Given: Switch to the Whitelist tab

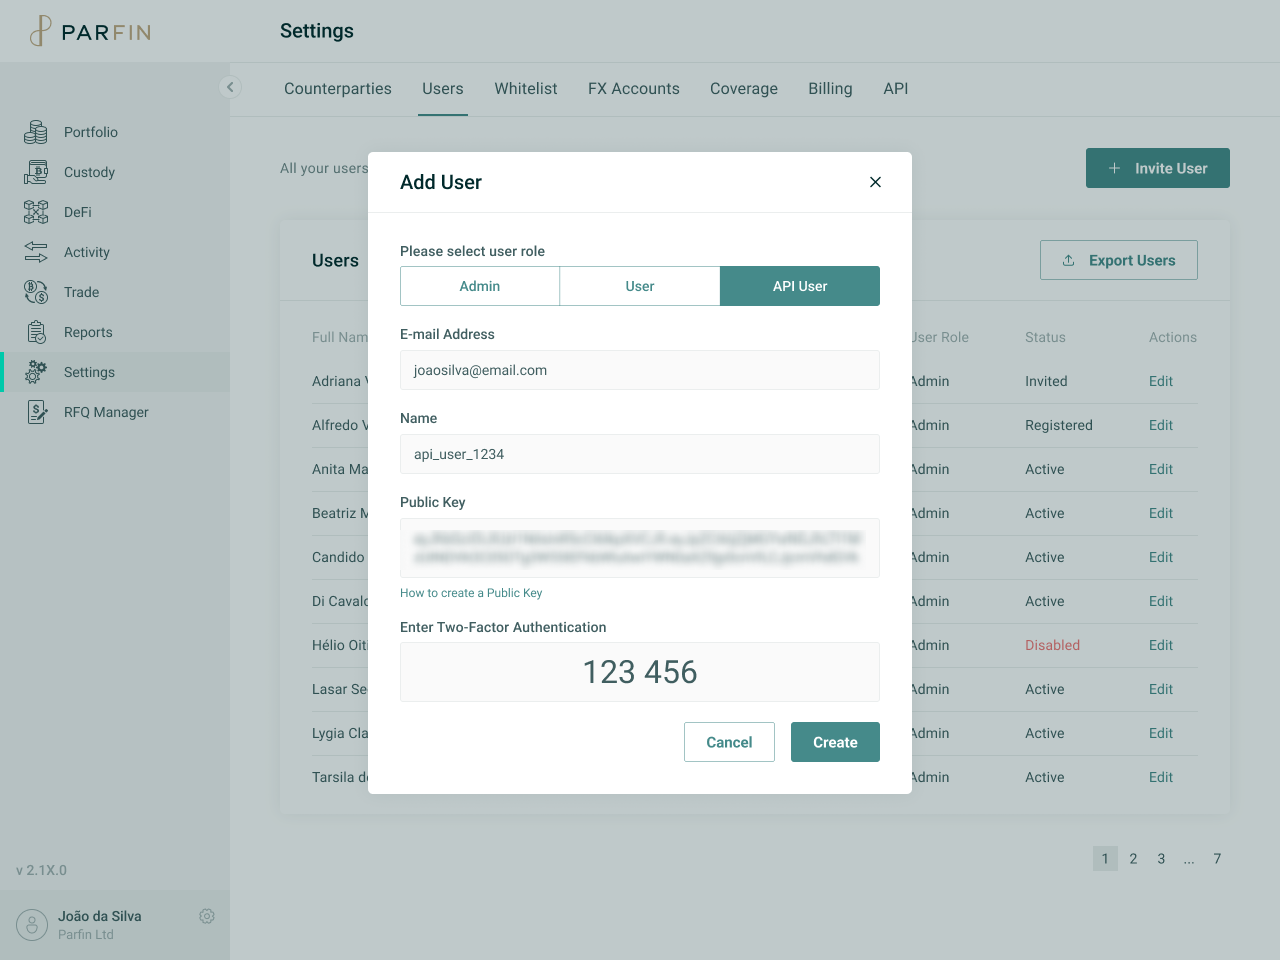Looking at the screenshot, I should coord(525,89).
